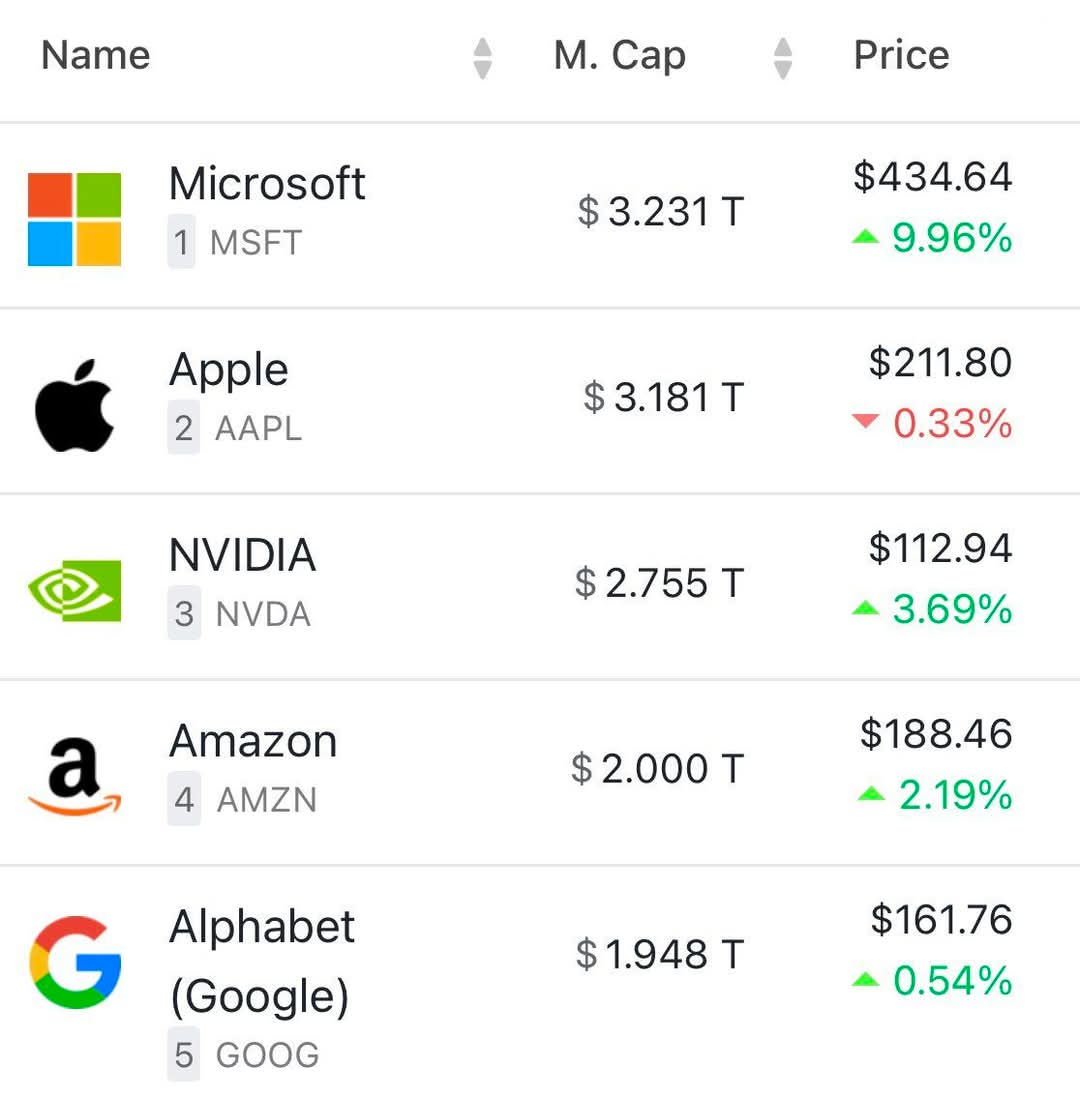Click the MSFT ticker symbol
Screen dimensions: 1080x1097
[x=256, y=243]
